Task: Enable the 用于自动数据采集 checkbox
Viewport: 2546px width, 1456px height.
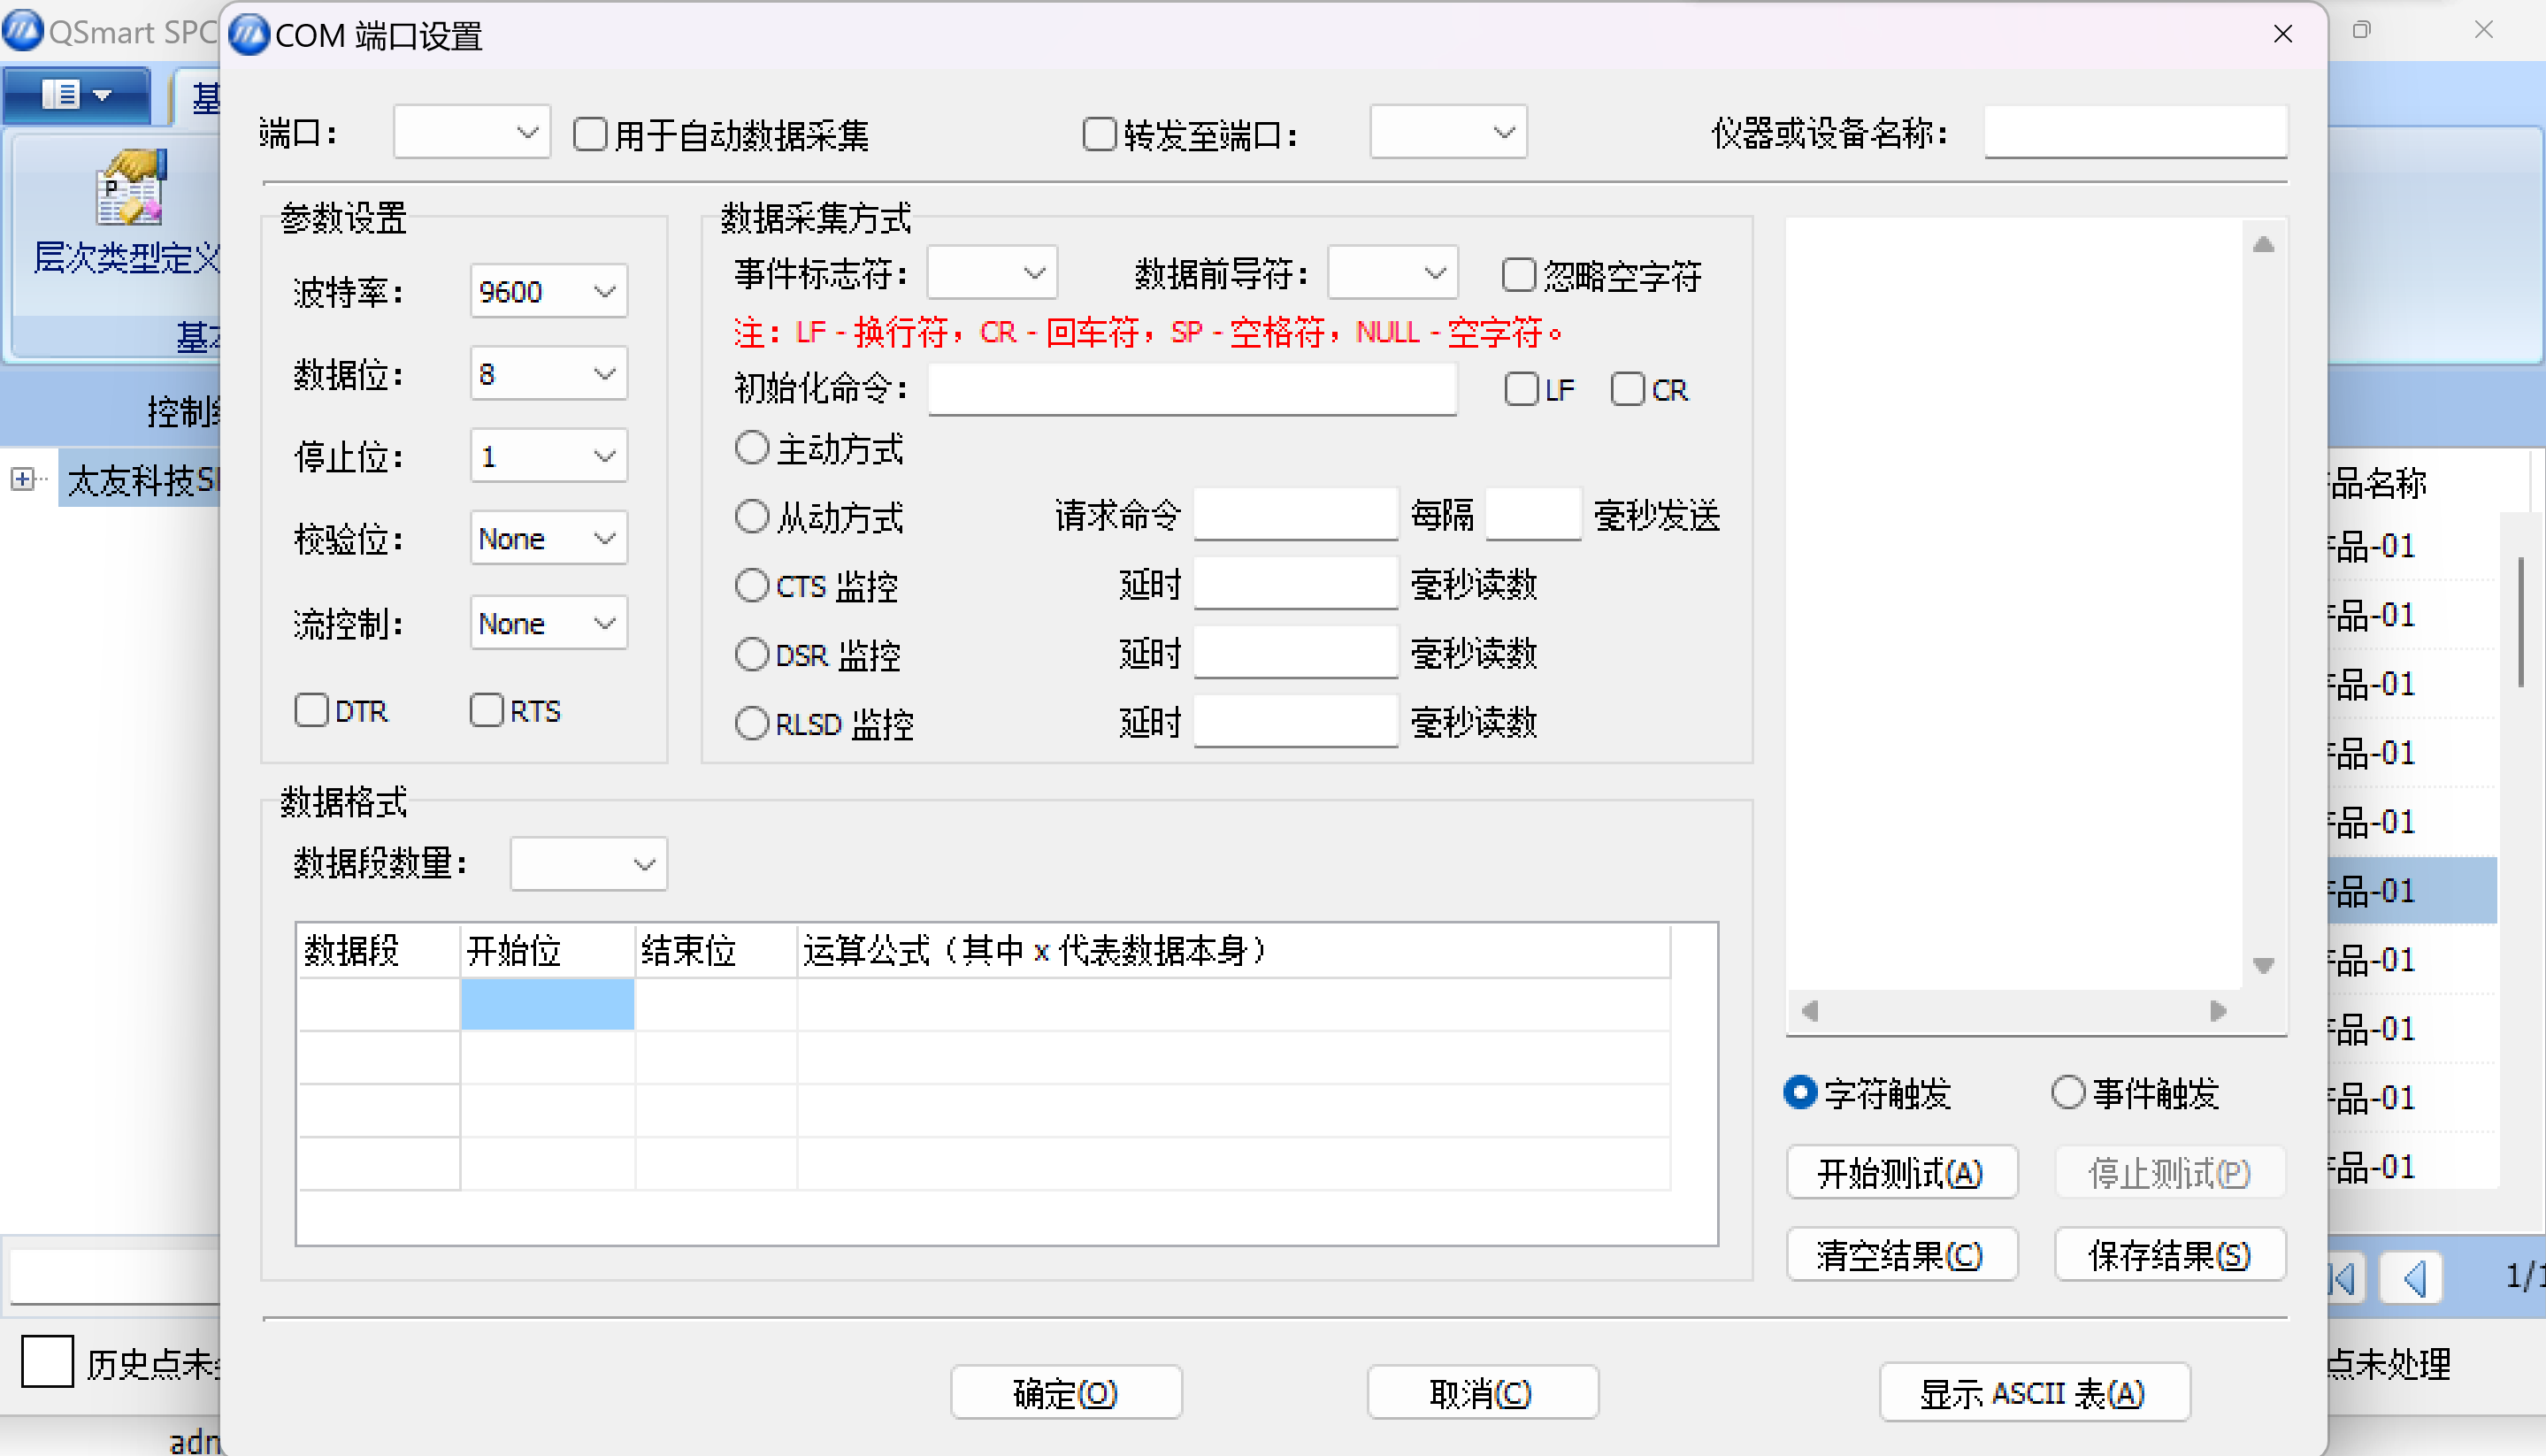Action: (x=589, y=133)
